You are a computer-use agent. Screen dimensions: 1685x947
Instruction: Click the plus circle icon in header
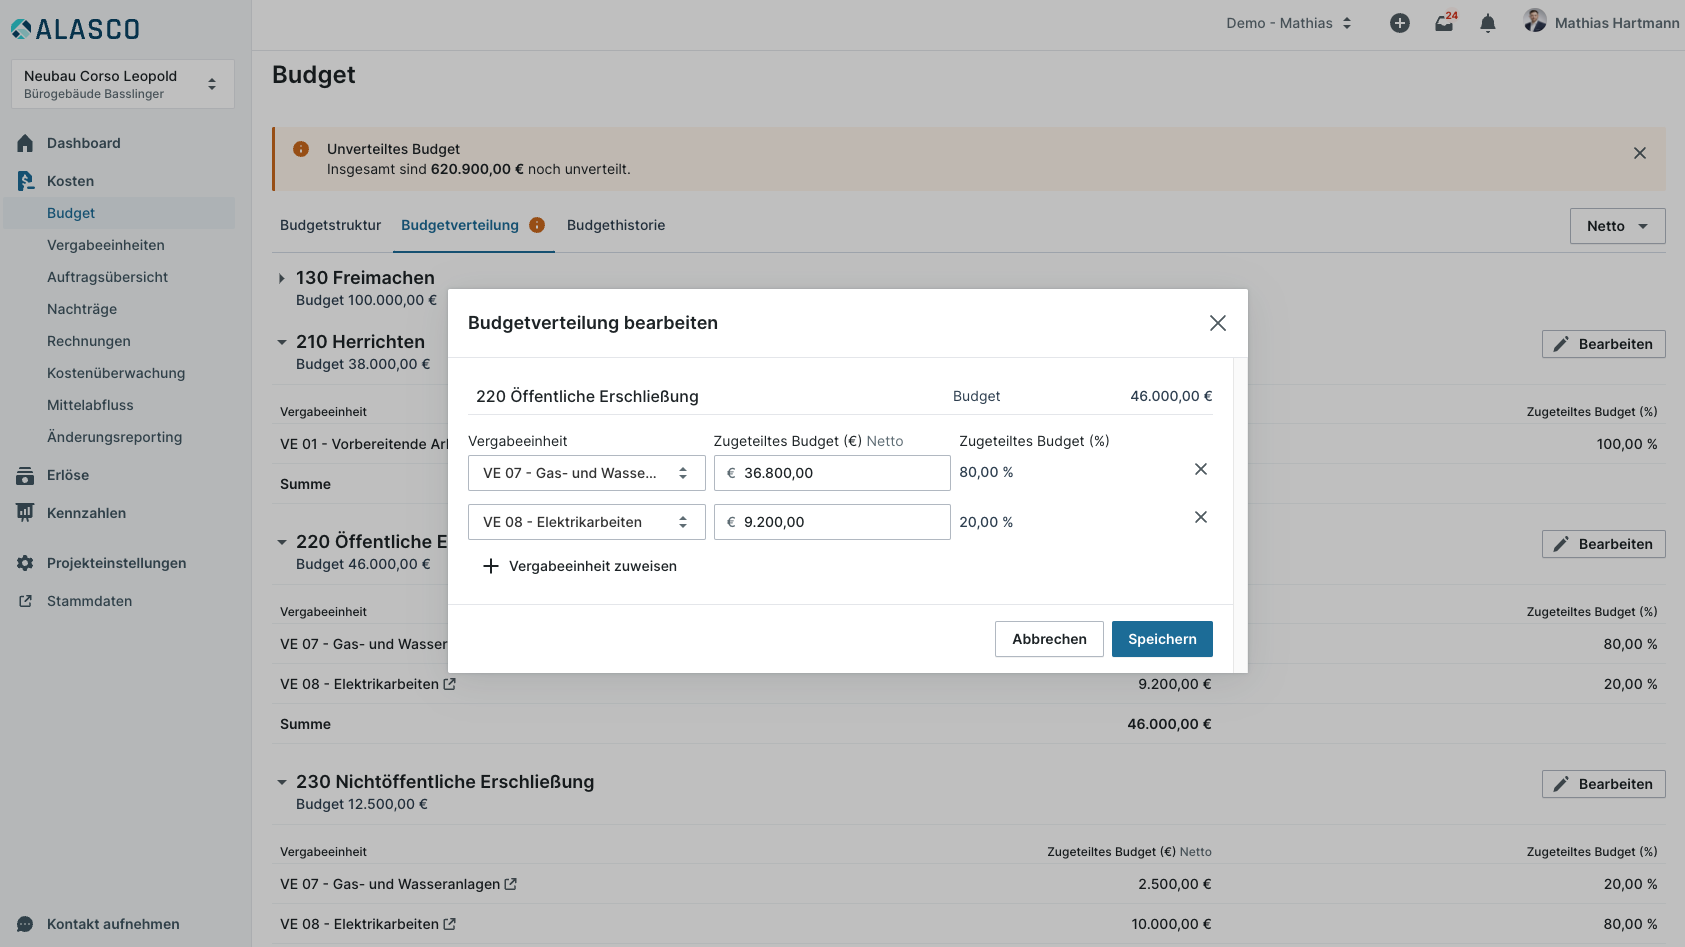point(1400,23)
